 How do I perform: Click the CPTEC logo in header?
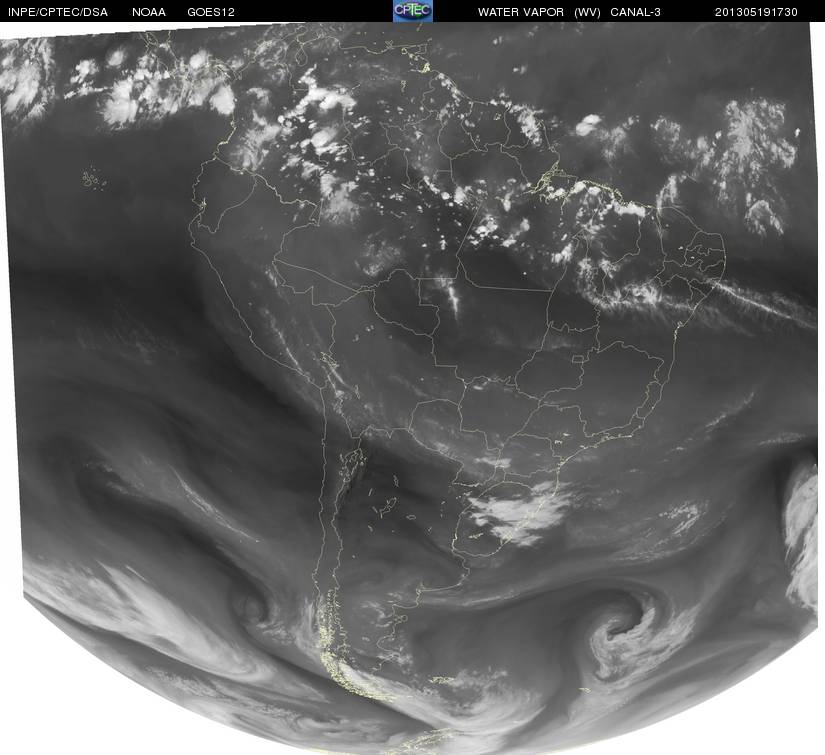tap(413, 11)
